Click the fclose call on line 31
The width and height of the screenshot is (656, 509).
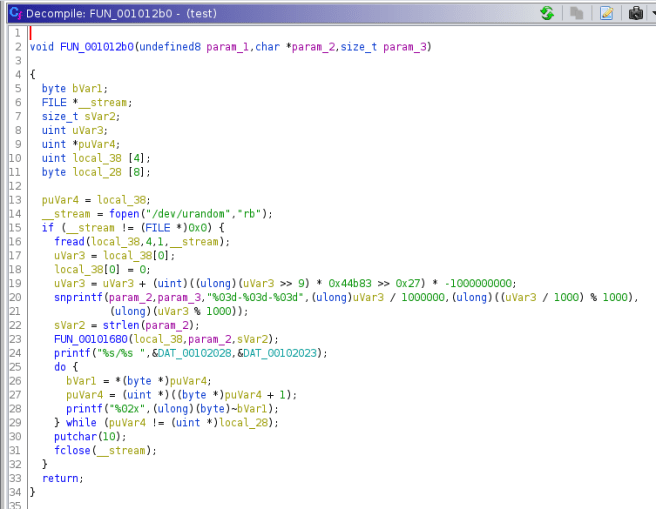73,450
